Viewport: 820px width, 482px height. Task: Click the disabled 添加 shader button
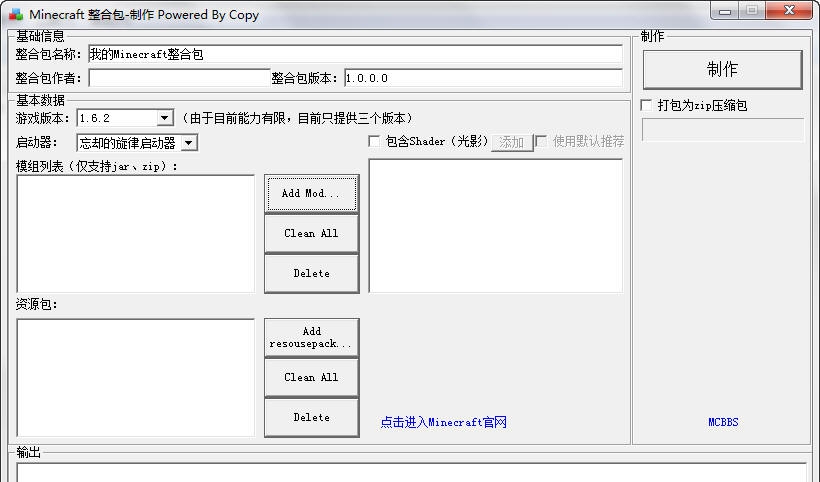[x=512, y=142]
